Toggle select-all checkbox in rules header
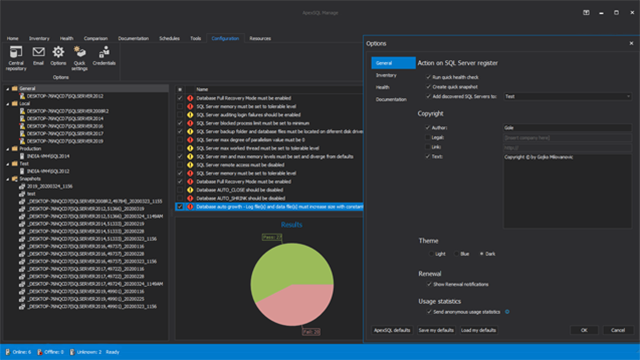The image size is (640, 360). tap(180, 89)
